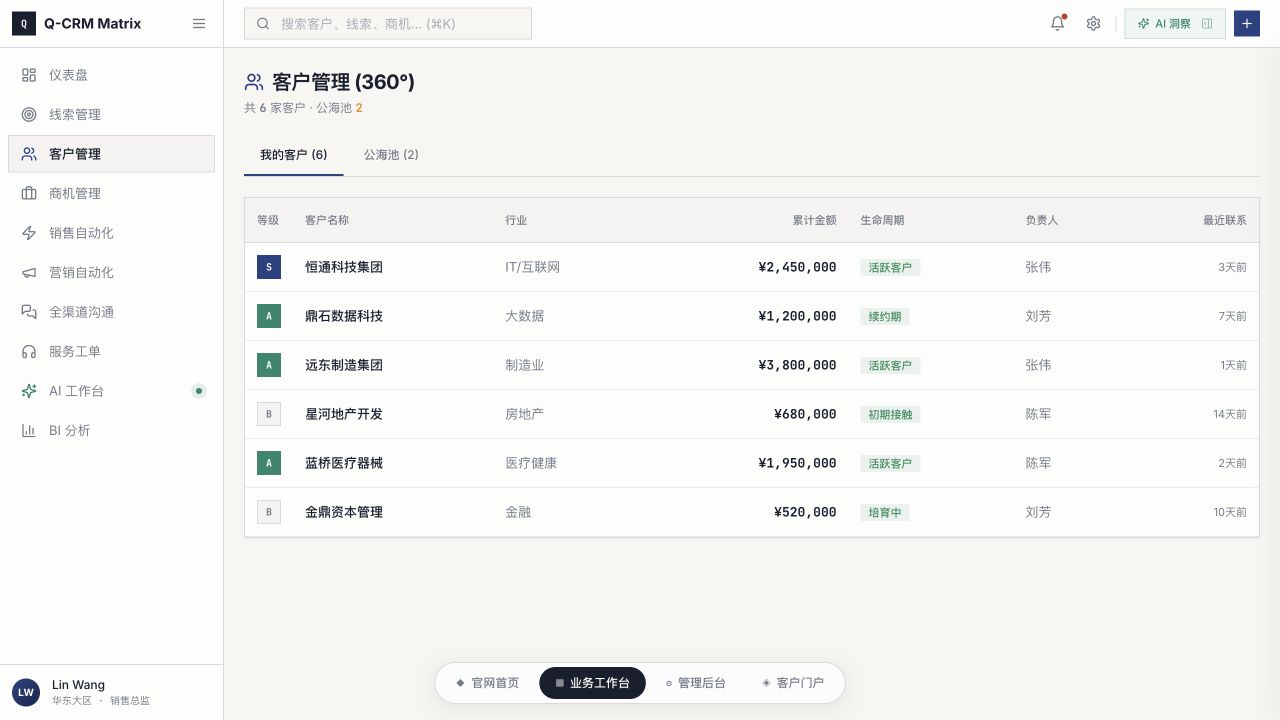Click the 累计金额 column header
This screenshot has height=720, width=1280.
[x=814, y=220]
